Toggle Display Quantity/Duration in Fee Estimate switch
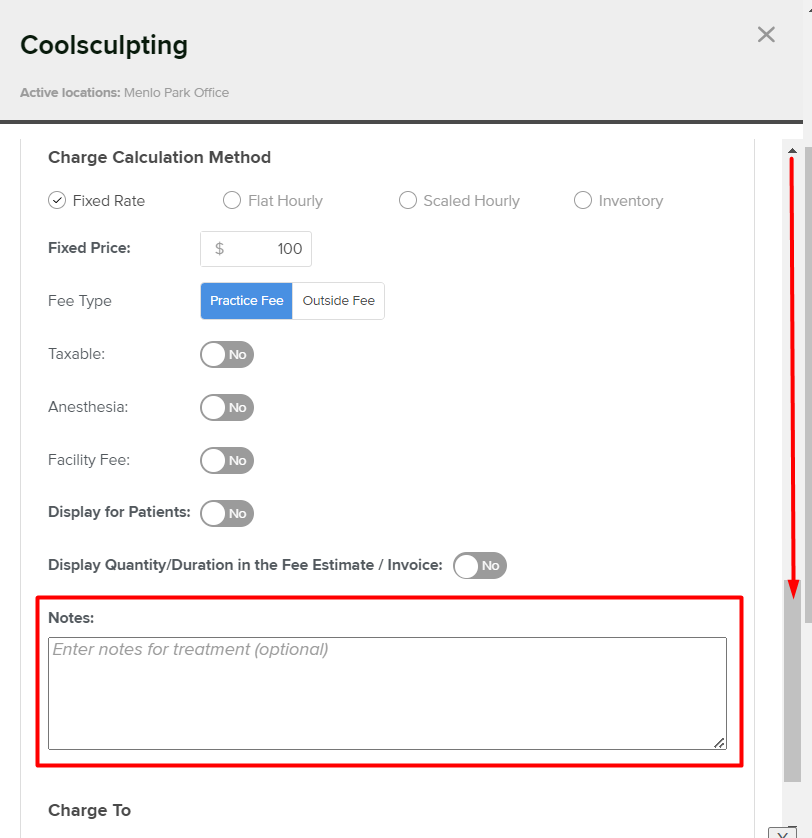Viewport: 812px width, 838px height. 480,565
